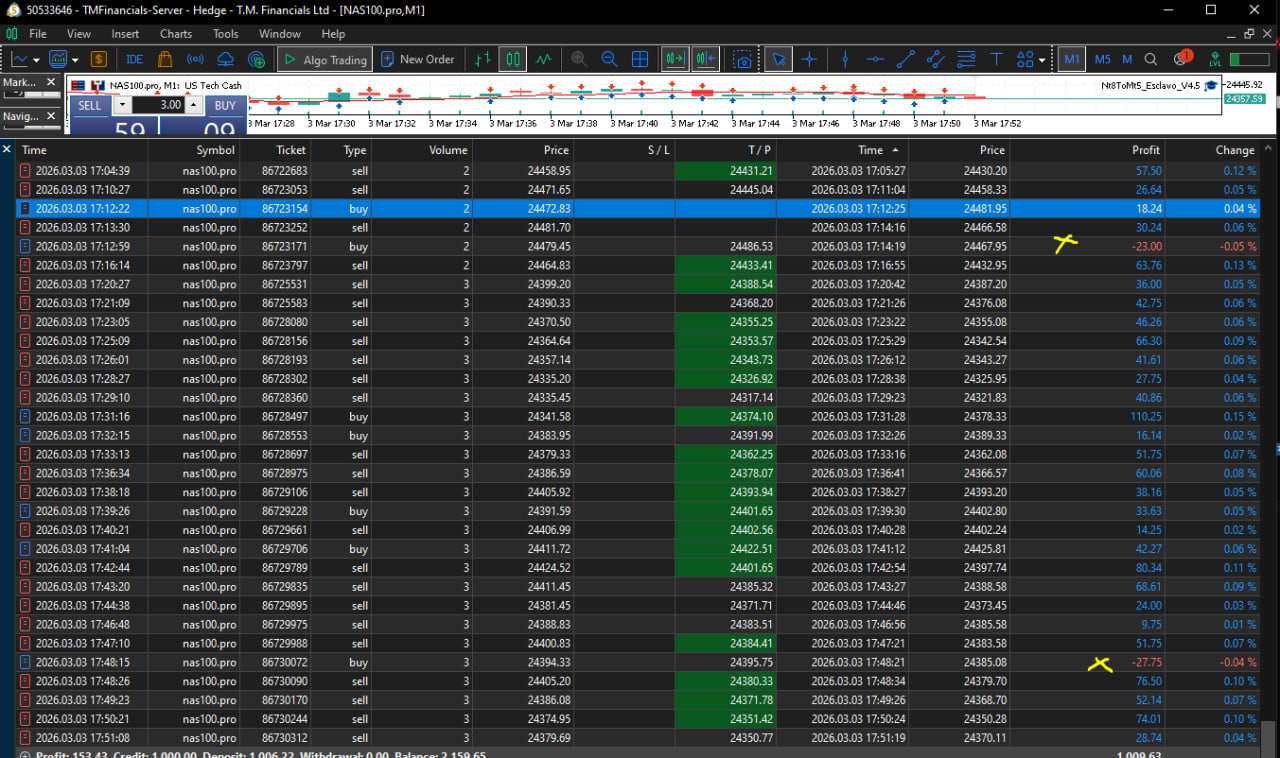1280x758 pixels.
Task: Sort history by the Profit column header
Action: (x=1145, y=150)
